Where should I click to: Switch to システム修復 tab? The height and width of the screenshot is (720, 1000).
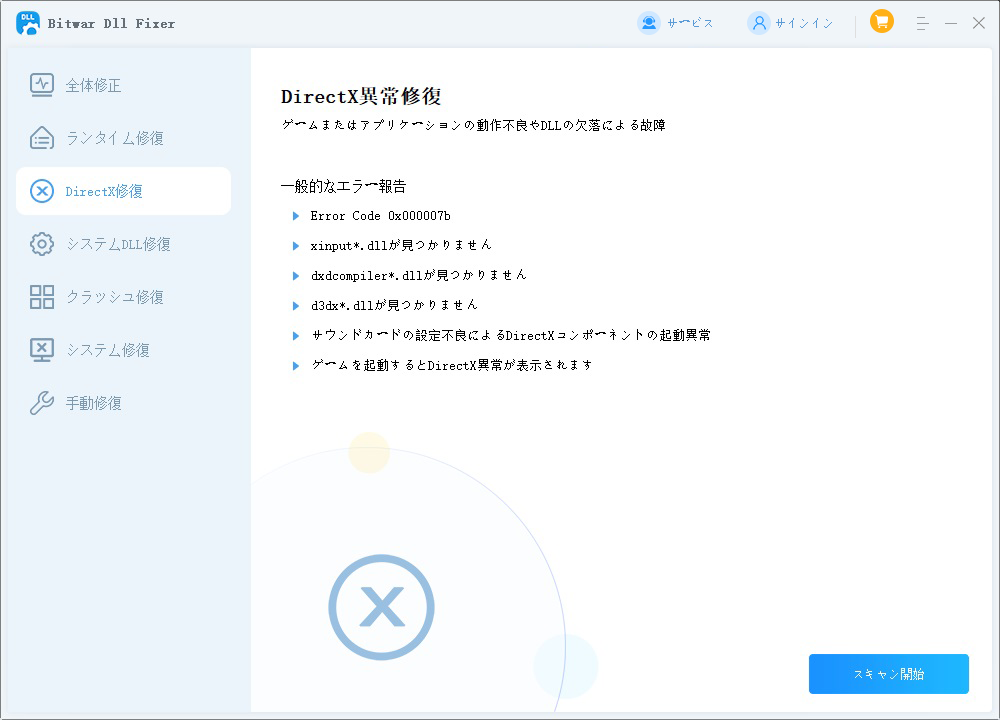(x=123, y=350)
